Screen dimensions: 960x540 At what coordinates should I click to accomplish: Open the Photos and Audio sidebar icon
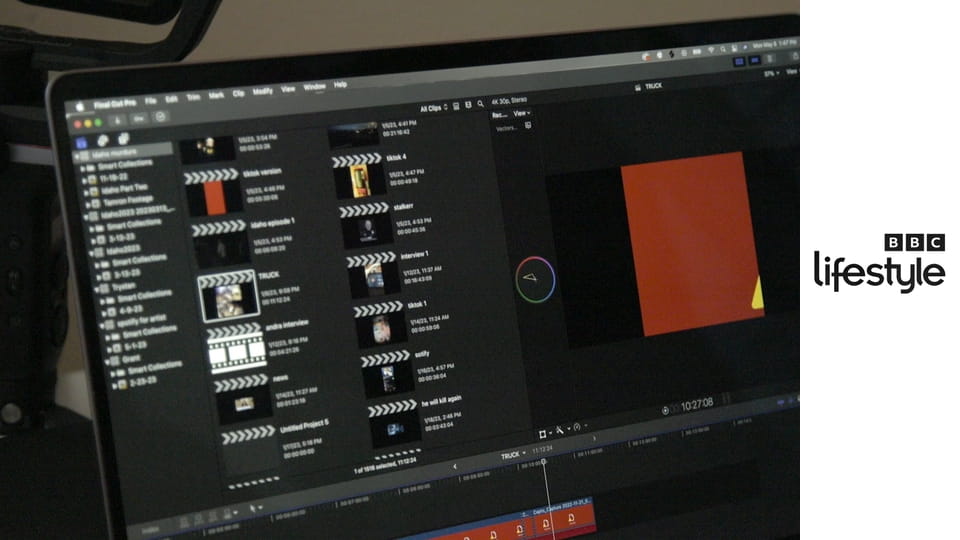[x=104, y=139]
